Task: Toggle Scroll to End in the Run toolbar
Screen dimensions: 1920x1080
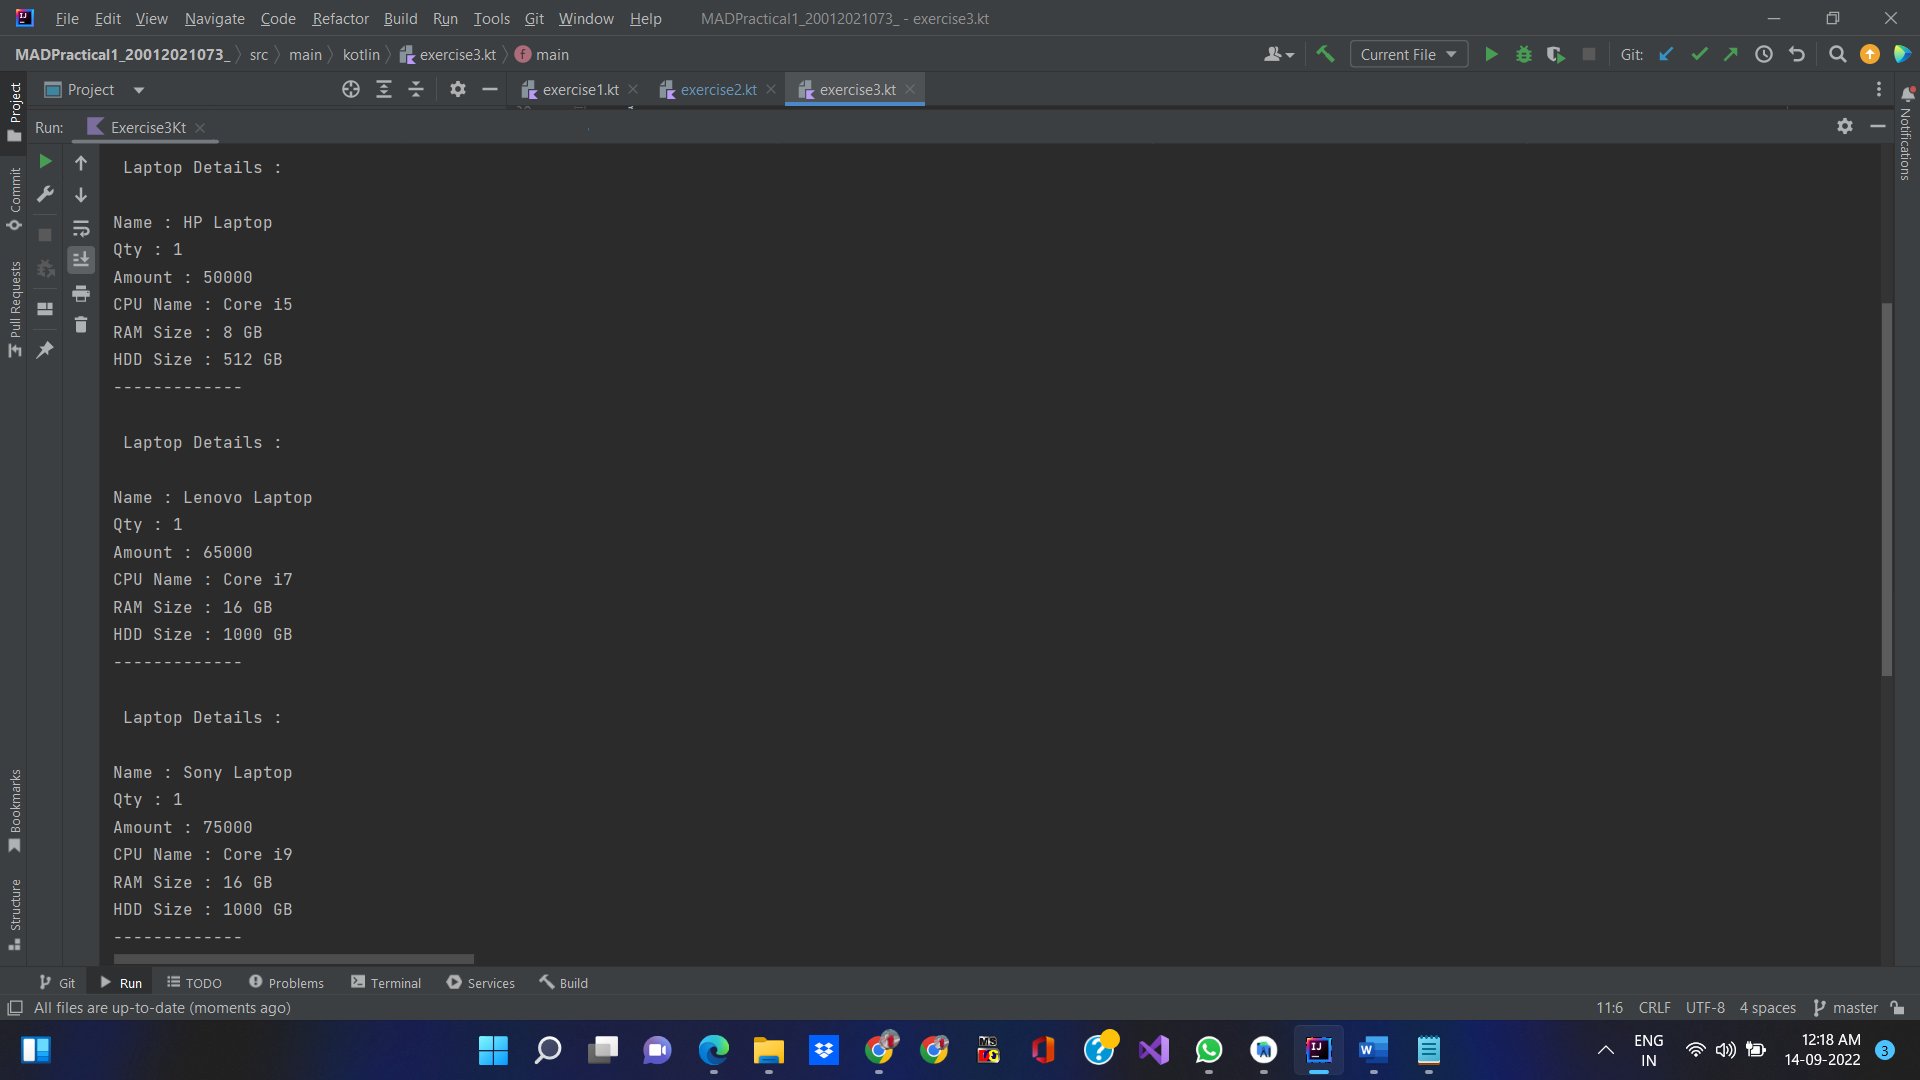Action: (81, 260)
